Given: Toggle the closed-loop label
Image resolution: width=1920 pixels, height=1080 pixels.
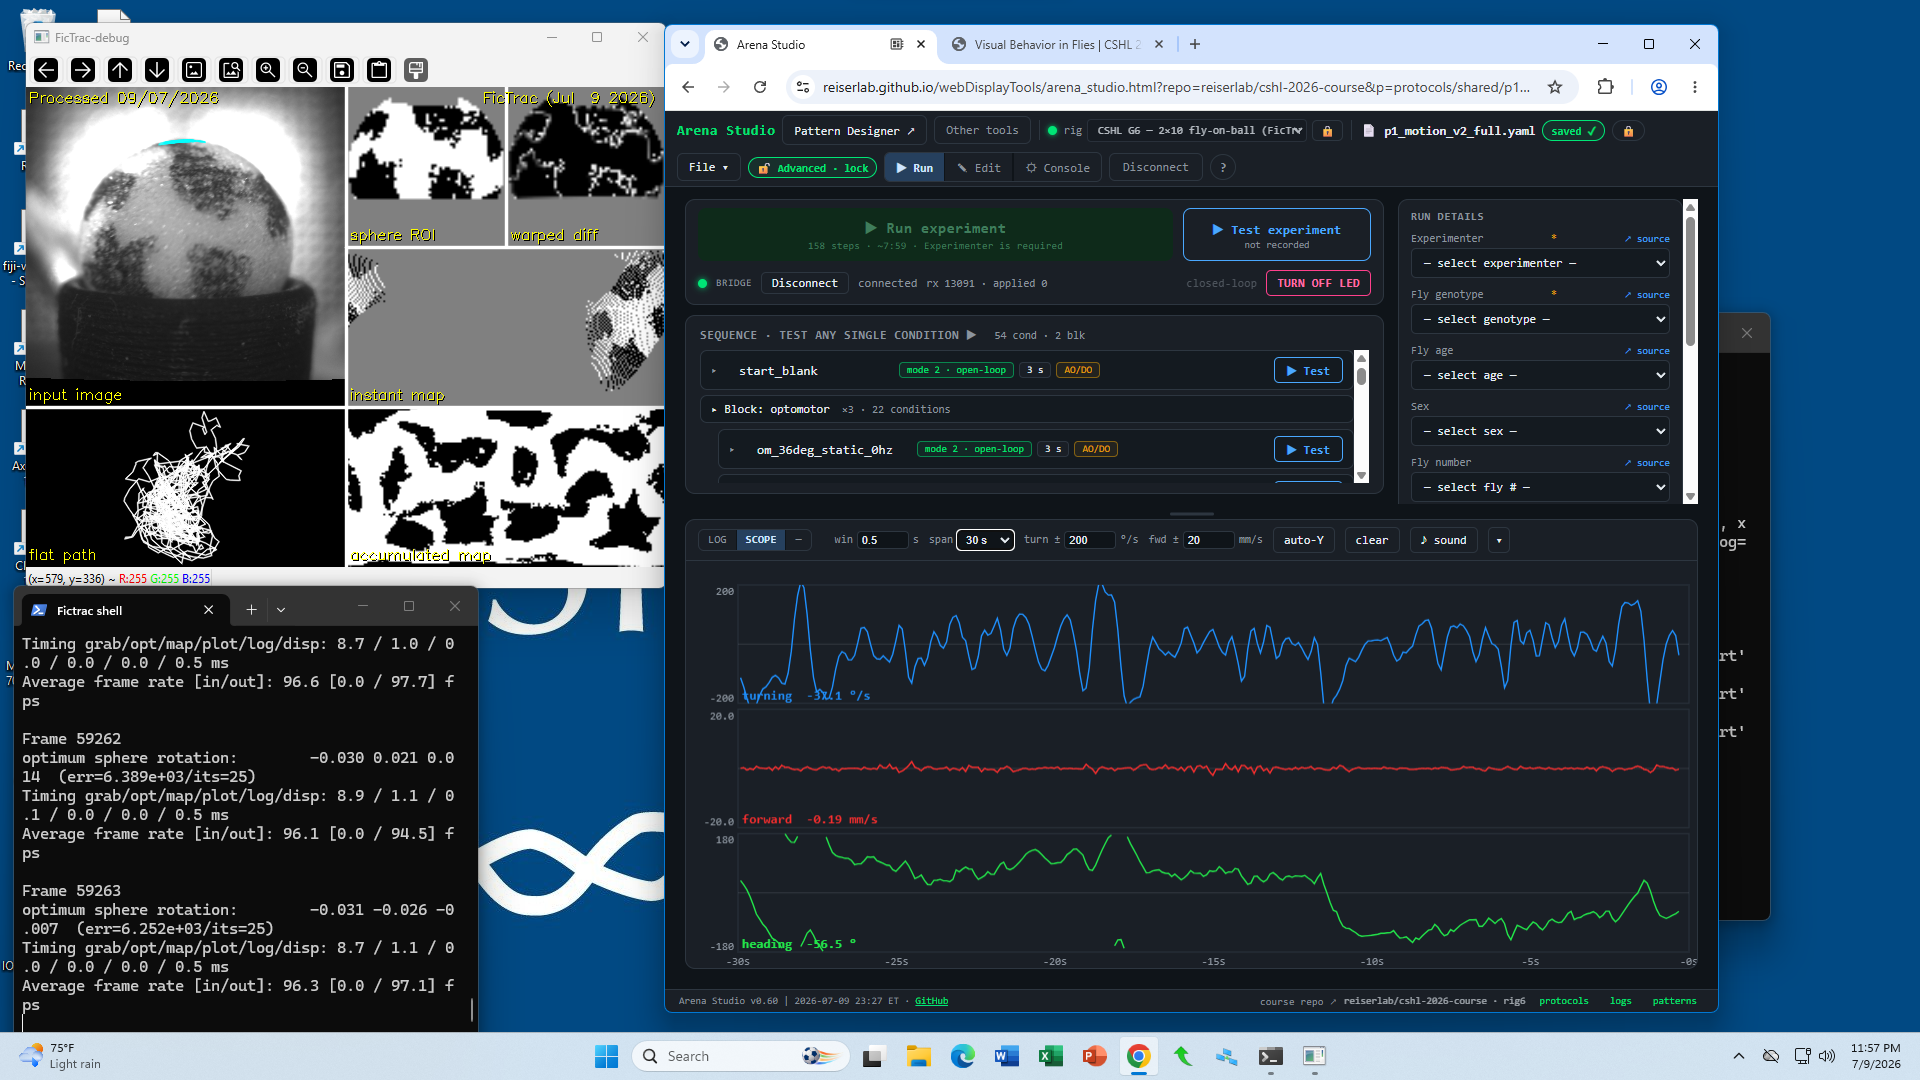Looking at the screenshot, I should 1221,283.
